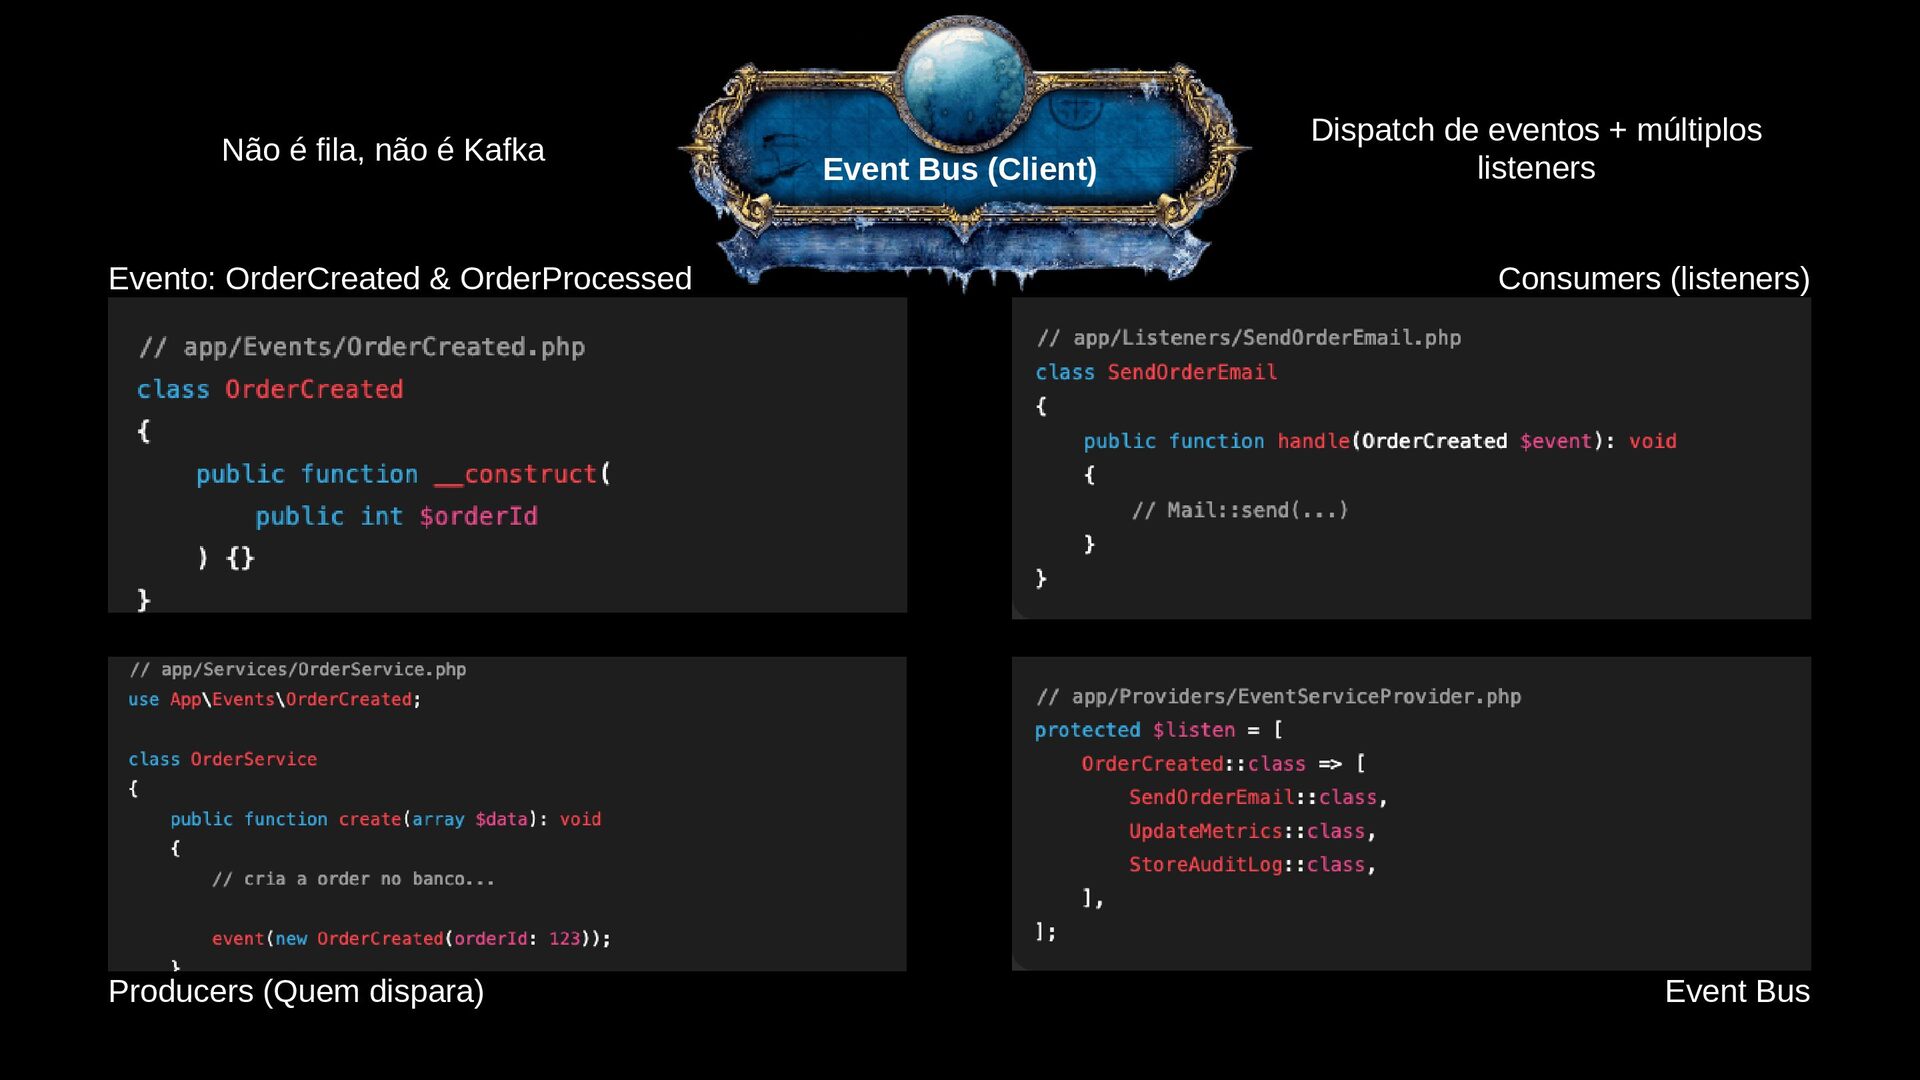Click the 'use App\Events\OrderCreated' import line

[274, 699]
